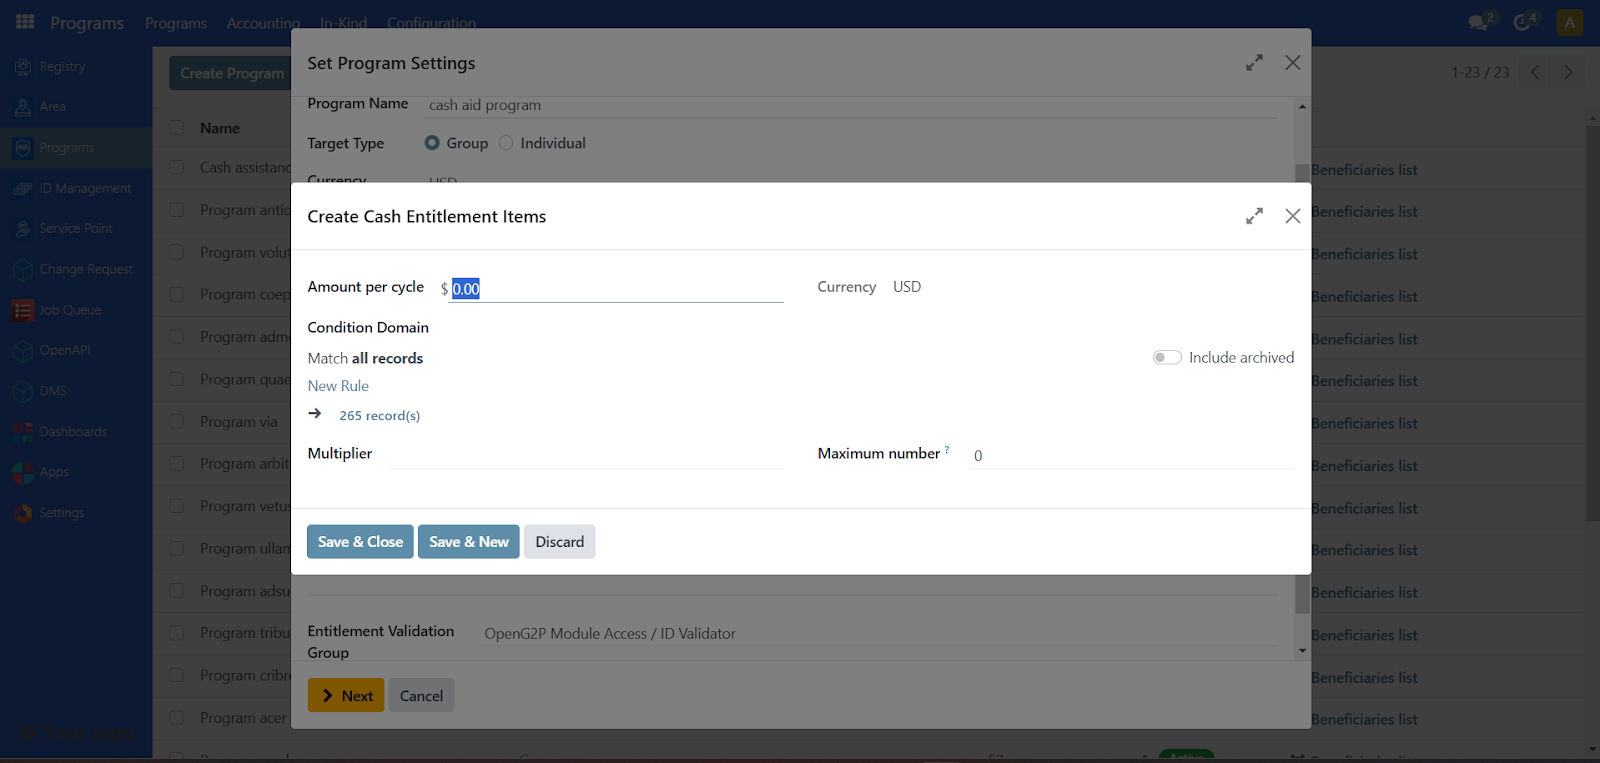Image resolution: width=1600 pixels, height=763 pixels.
Task: Open the Settings sidebar icon
Action: [23, 513]
